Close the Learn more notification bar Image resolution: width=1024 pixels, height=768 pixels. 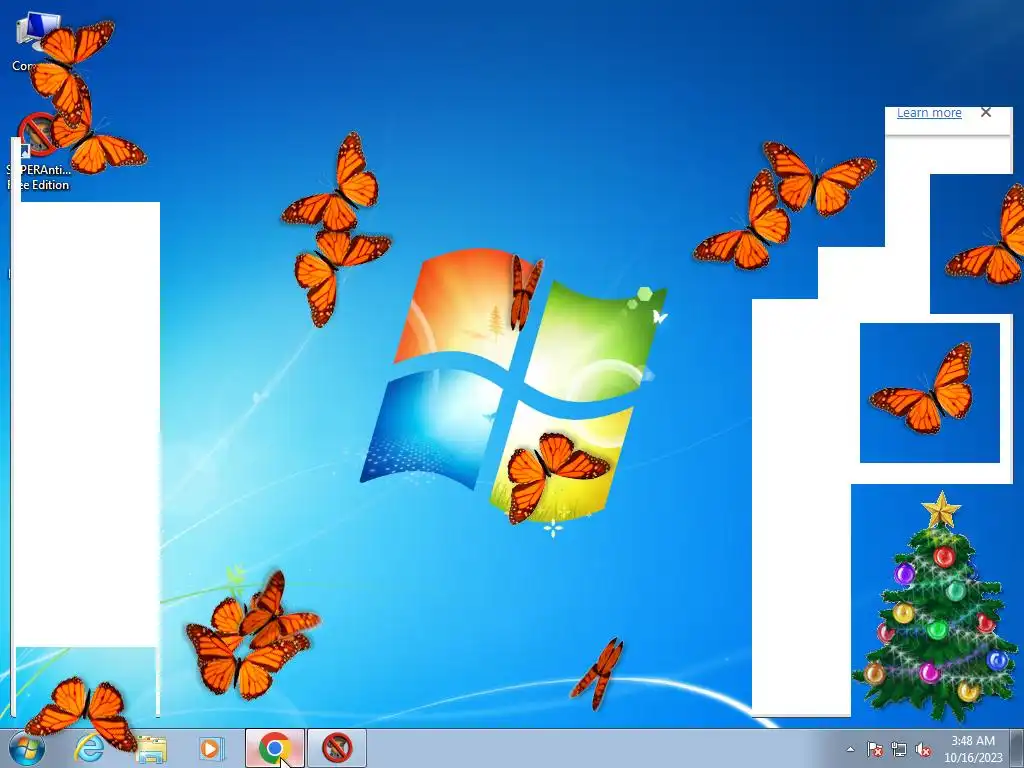click(986, 112)
